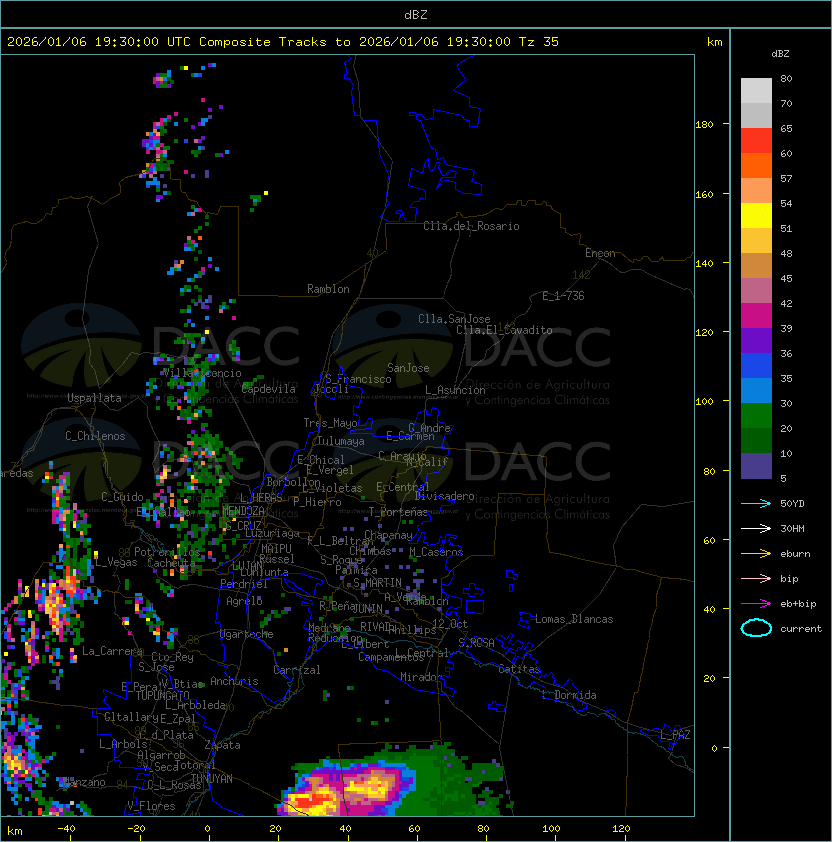This screenshot has width=832, height=842.
Task: Click the 'Villavicencio' place label
Action: pos(202,373)
